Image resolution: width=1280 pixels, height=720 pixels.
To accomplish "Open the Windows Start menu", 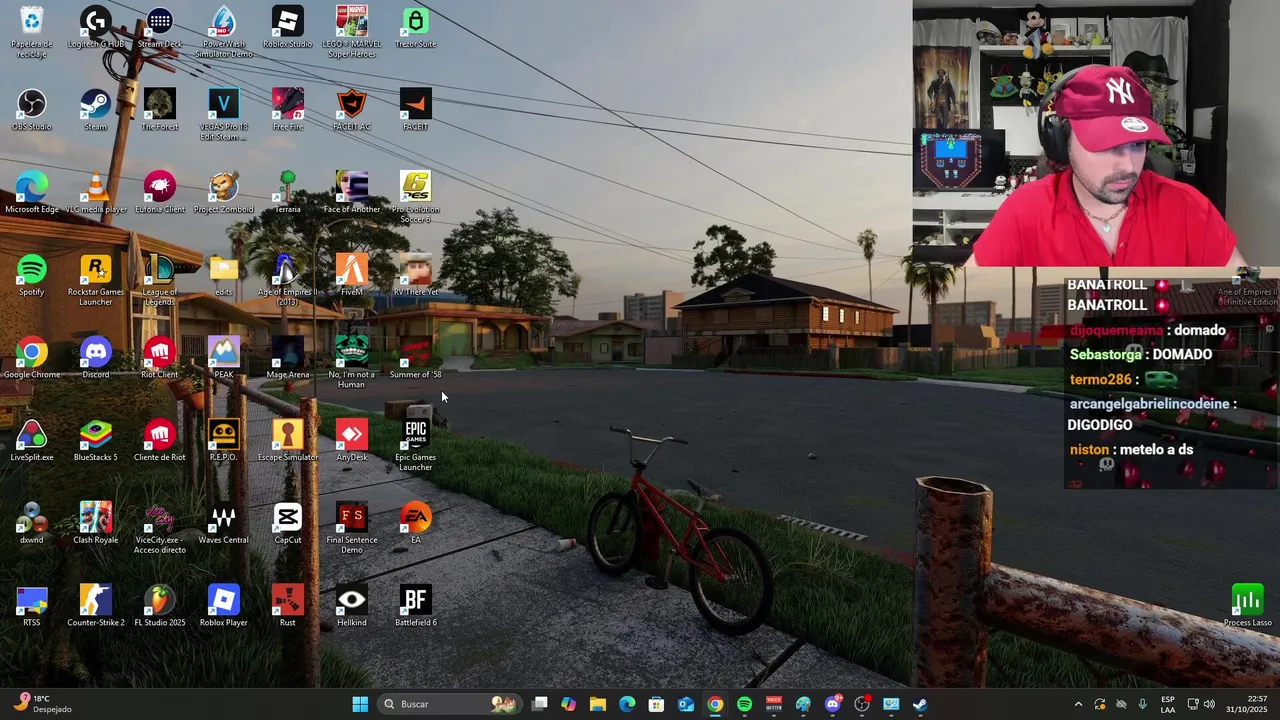I will (360, 704).
